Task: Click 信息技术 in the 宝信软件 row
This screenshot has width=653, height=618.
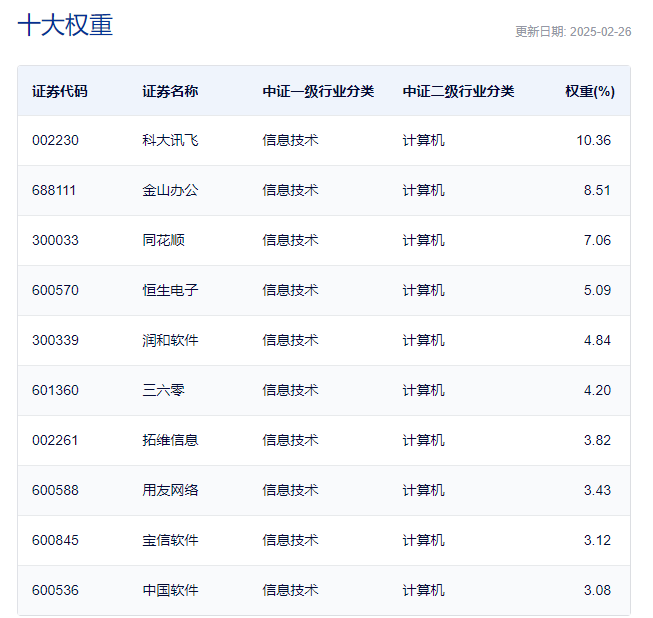Action: coord(290,540)
